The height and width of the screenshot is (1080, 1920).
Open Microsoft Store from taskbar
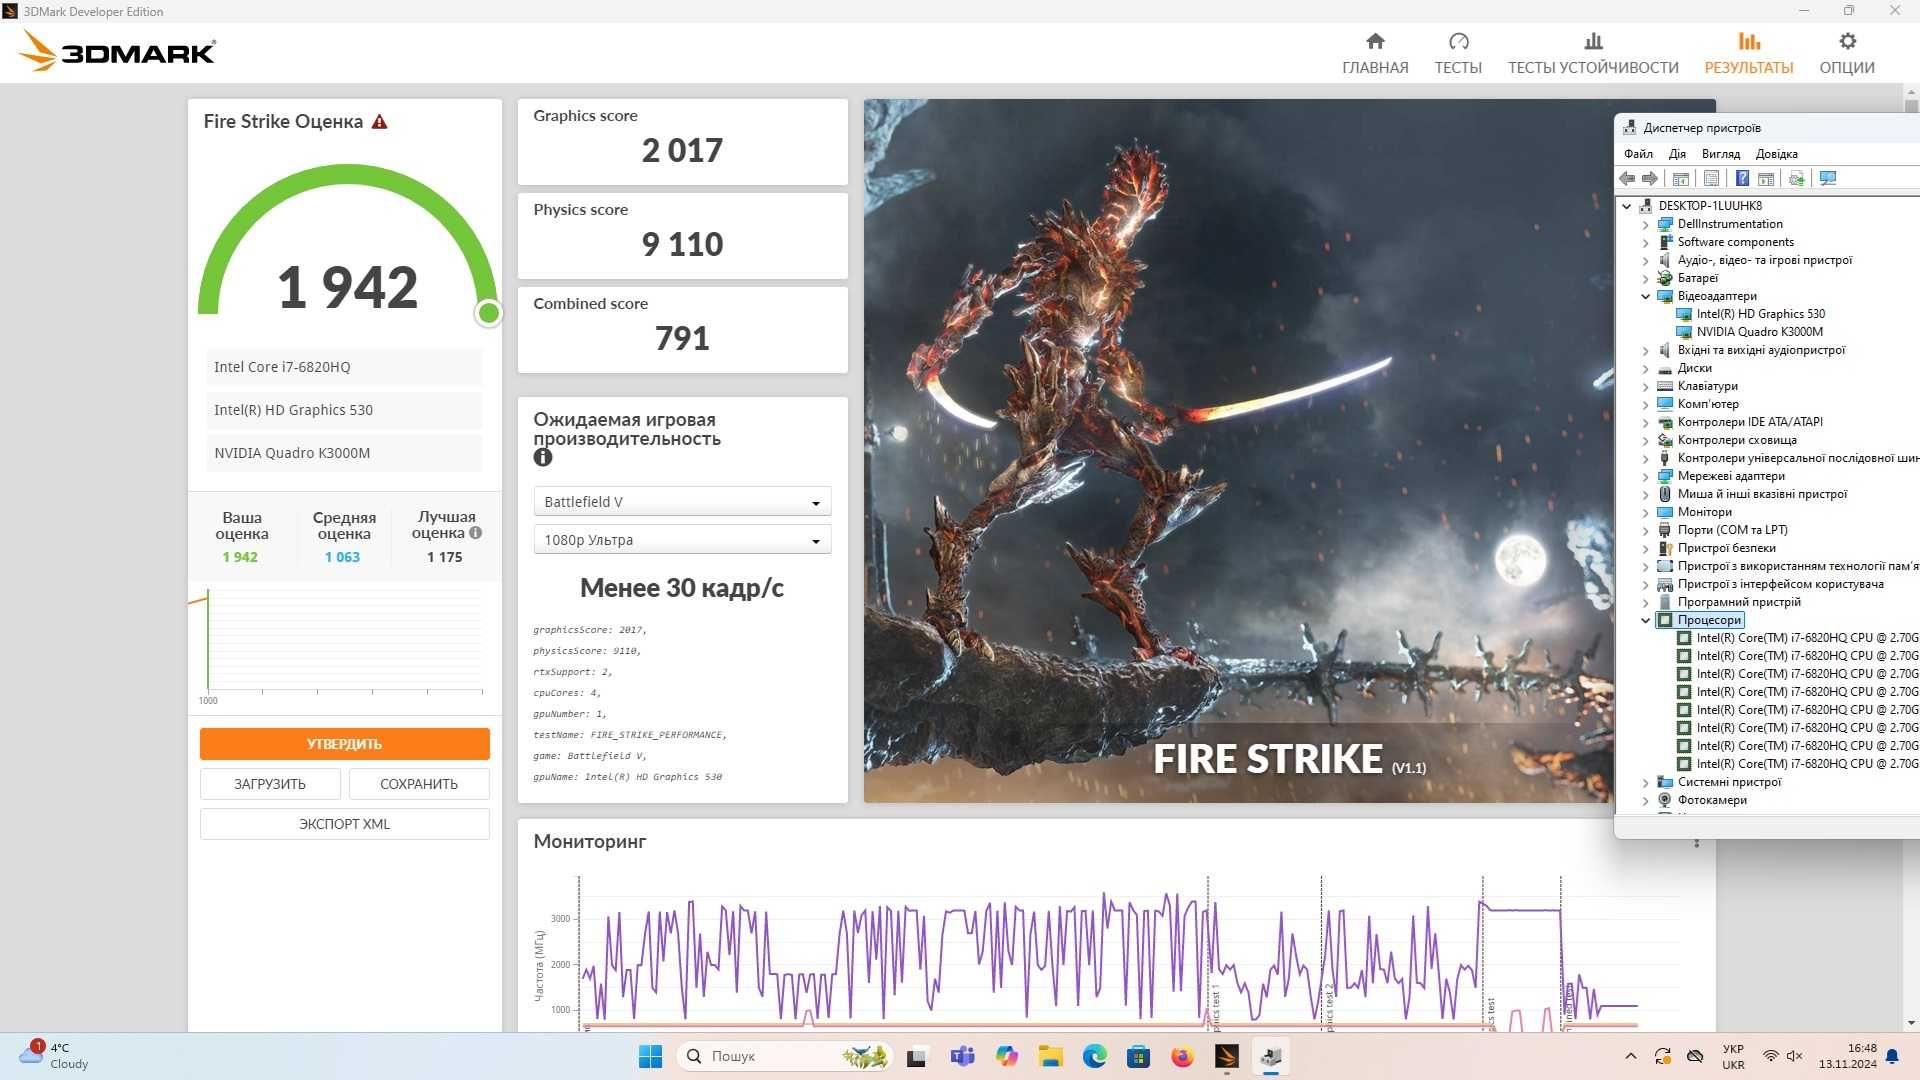1138,1056
